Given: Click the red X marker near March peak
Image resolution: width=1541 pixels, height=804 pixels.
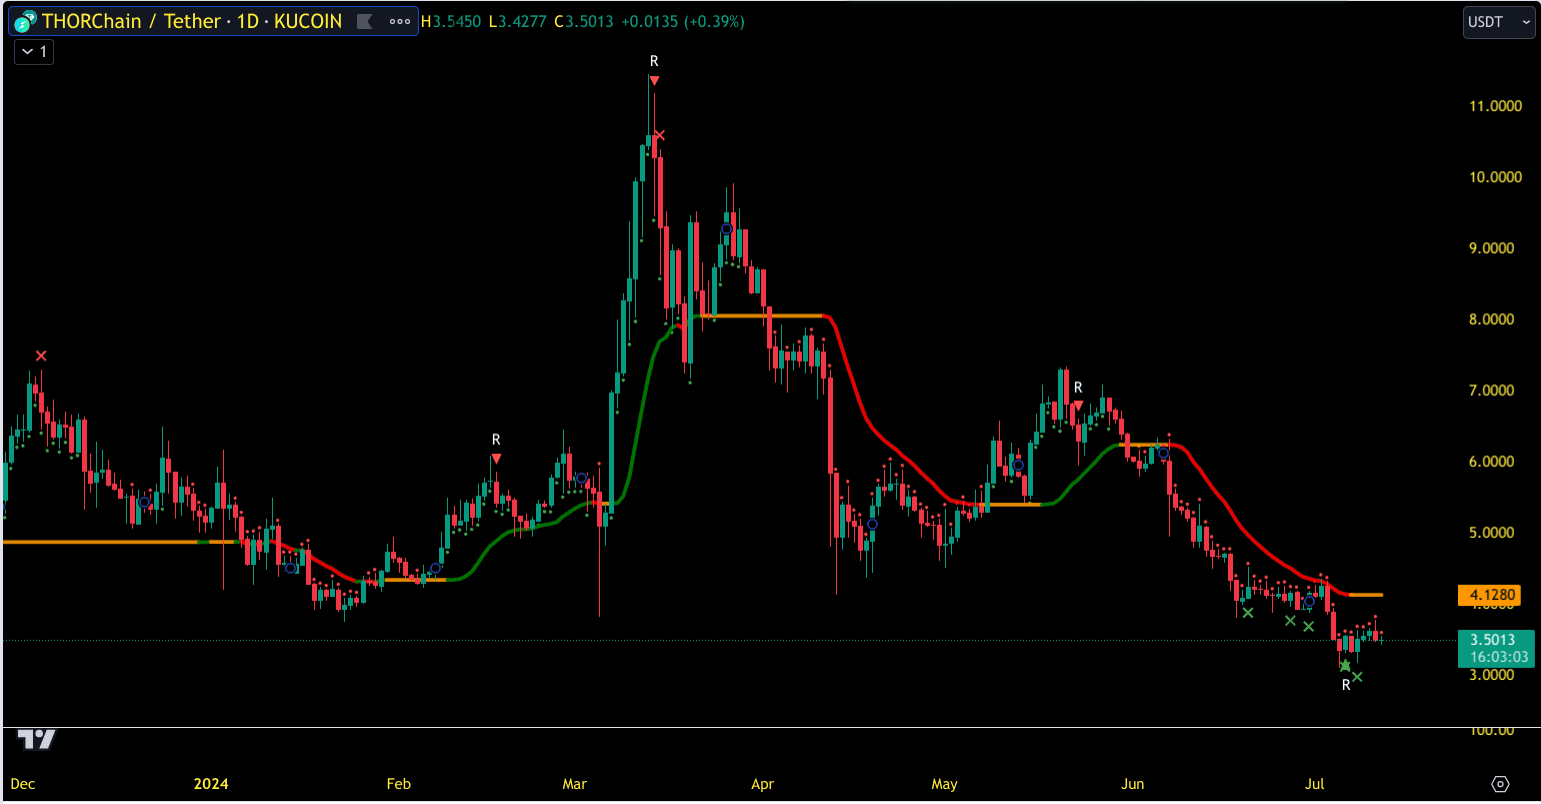Looking at the screenshot, I should point(659,135).
